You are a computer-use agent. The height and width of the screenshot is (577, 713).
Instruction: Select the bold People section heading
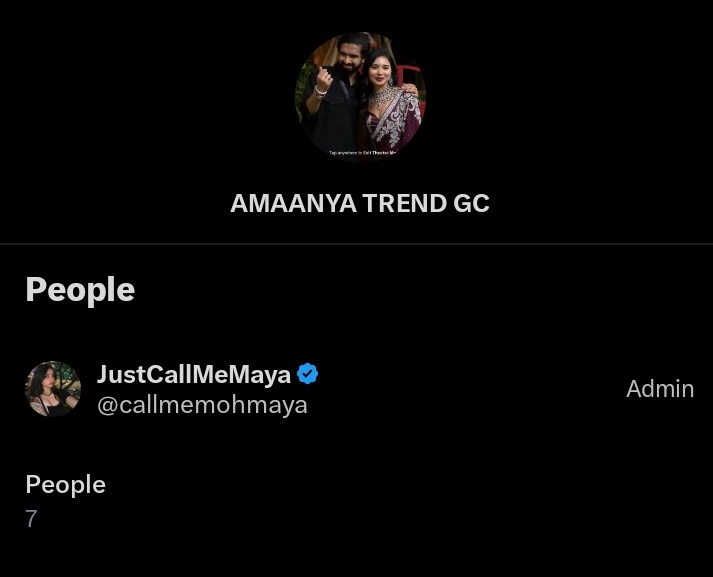point(80,290)
